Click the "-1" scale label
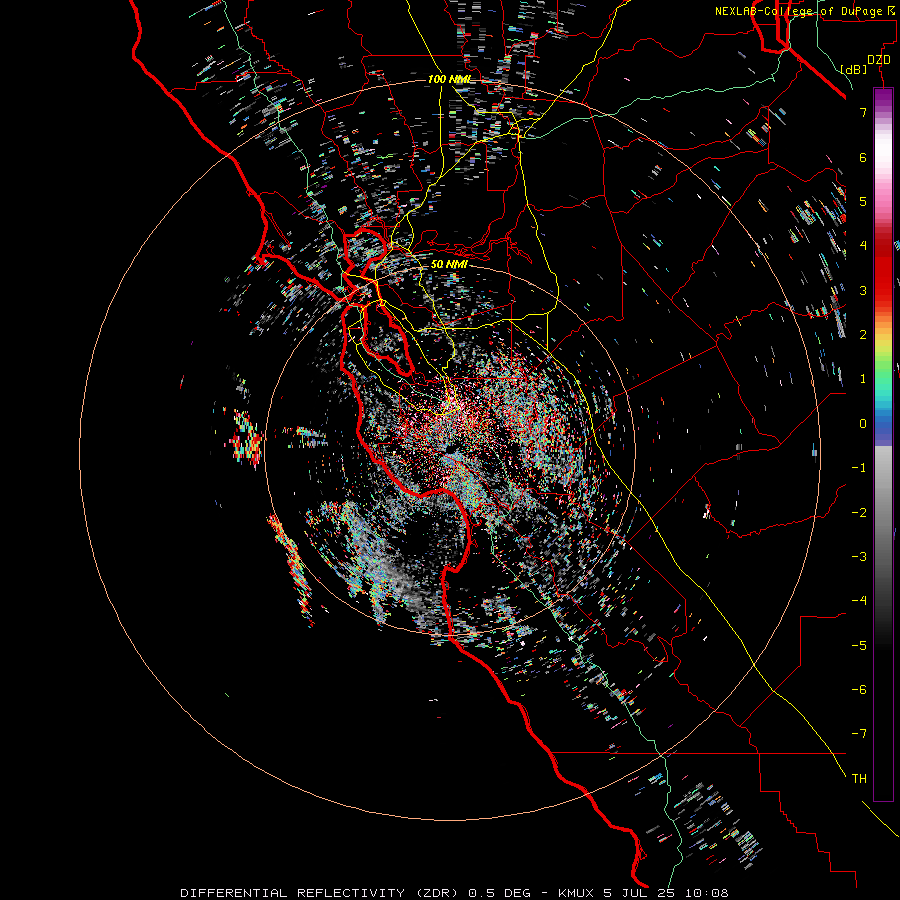This screenshot has width=900, height=900. pyautogui.click(x=859, y=468)
